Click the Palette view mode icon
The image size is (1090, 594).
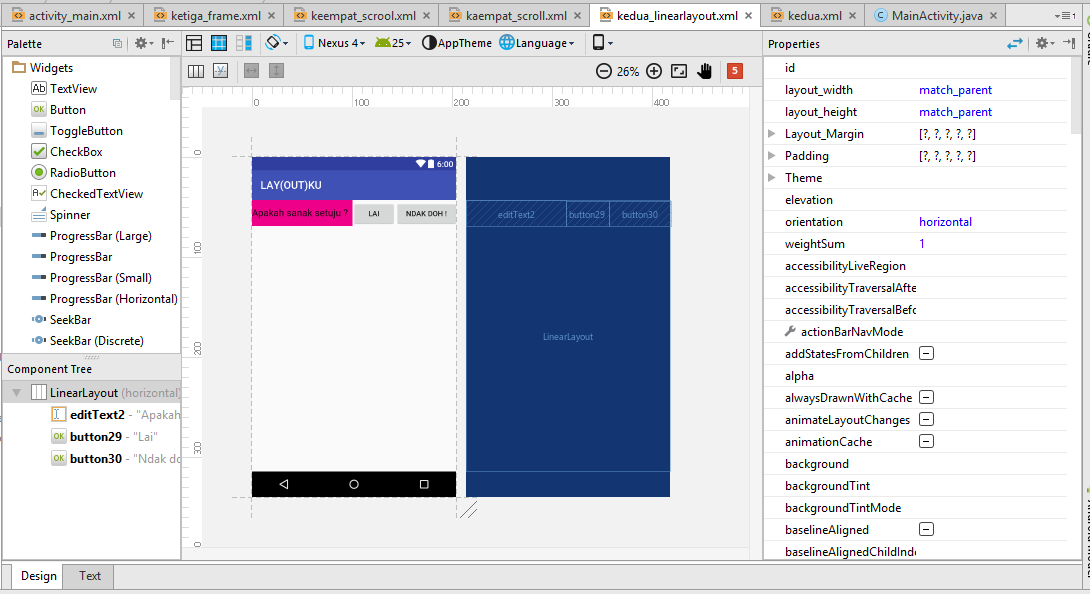coord(117,44)
